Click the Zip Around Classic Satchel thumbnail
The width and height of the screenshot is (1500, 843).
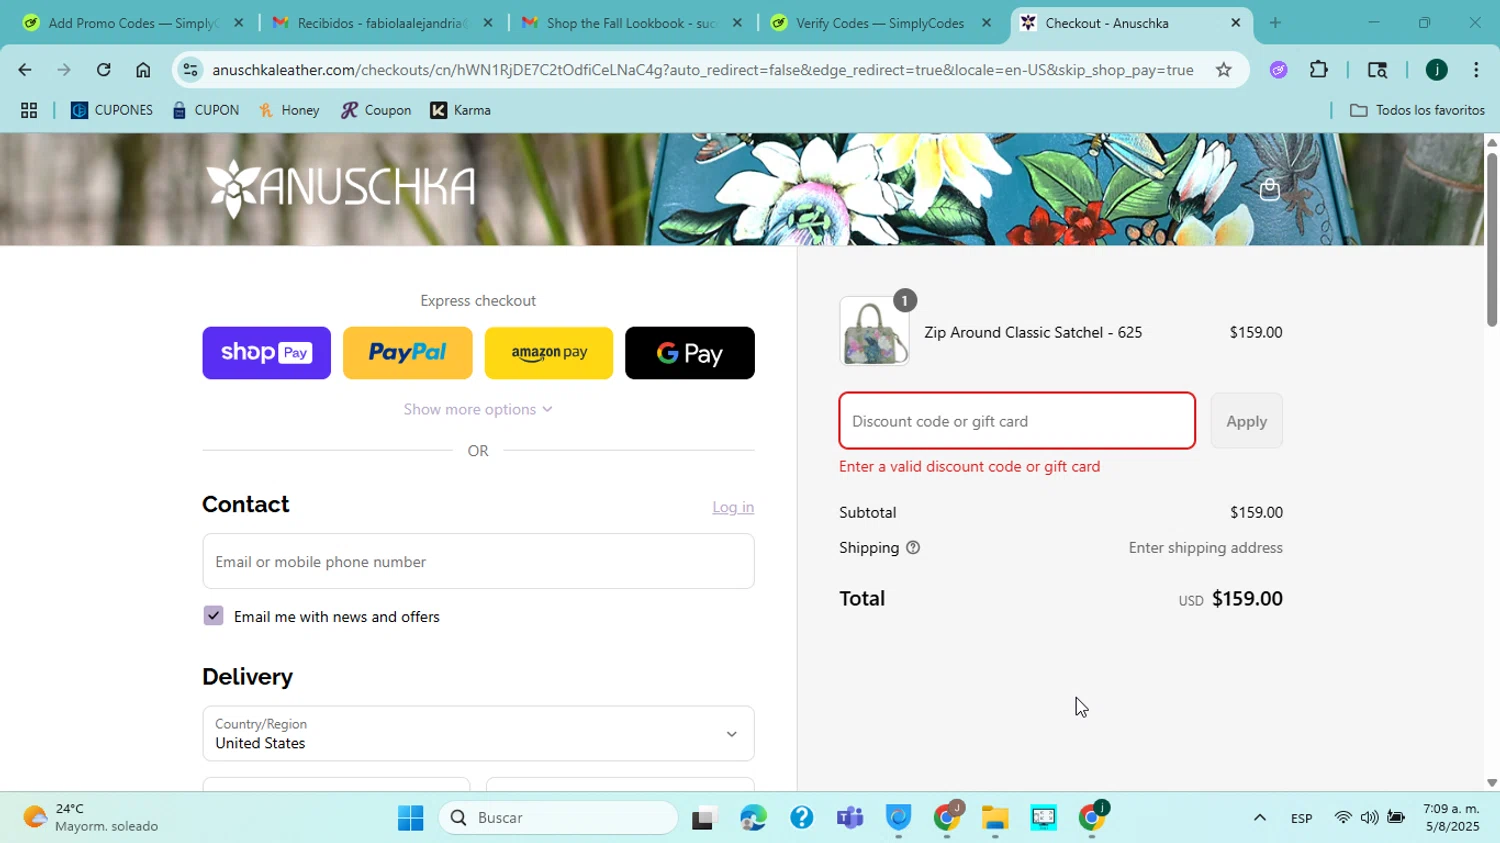[874, 331]
